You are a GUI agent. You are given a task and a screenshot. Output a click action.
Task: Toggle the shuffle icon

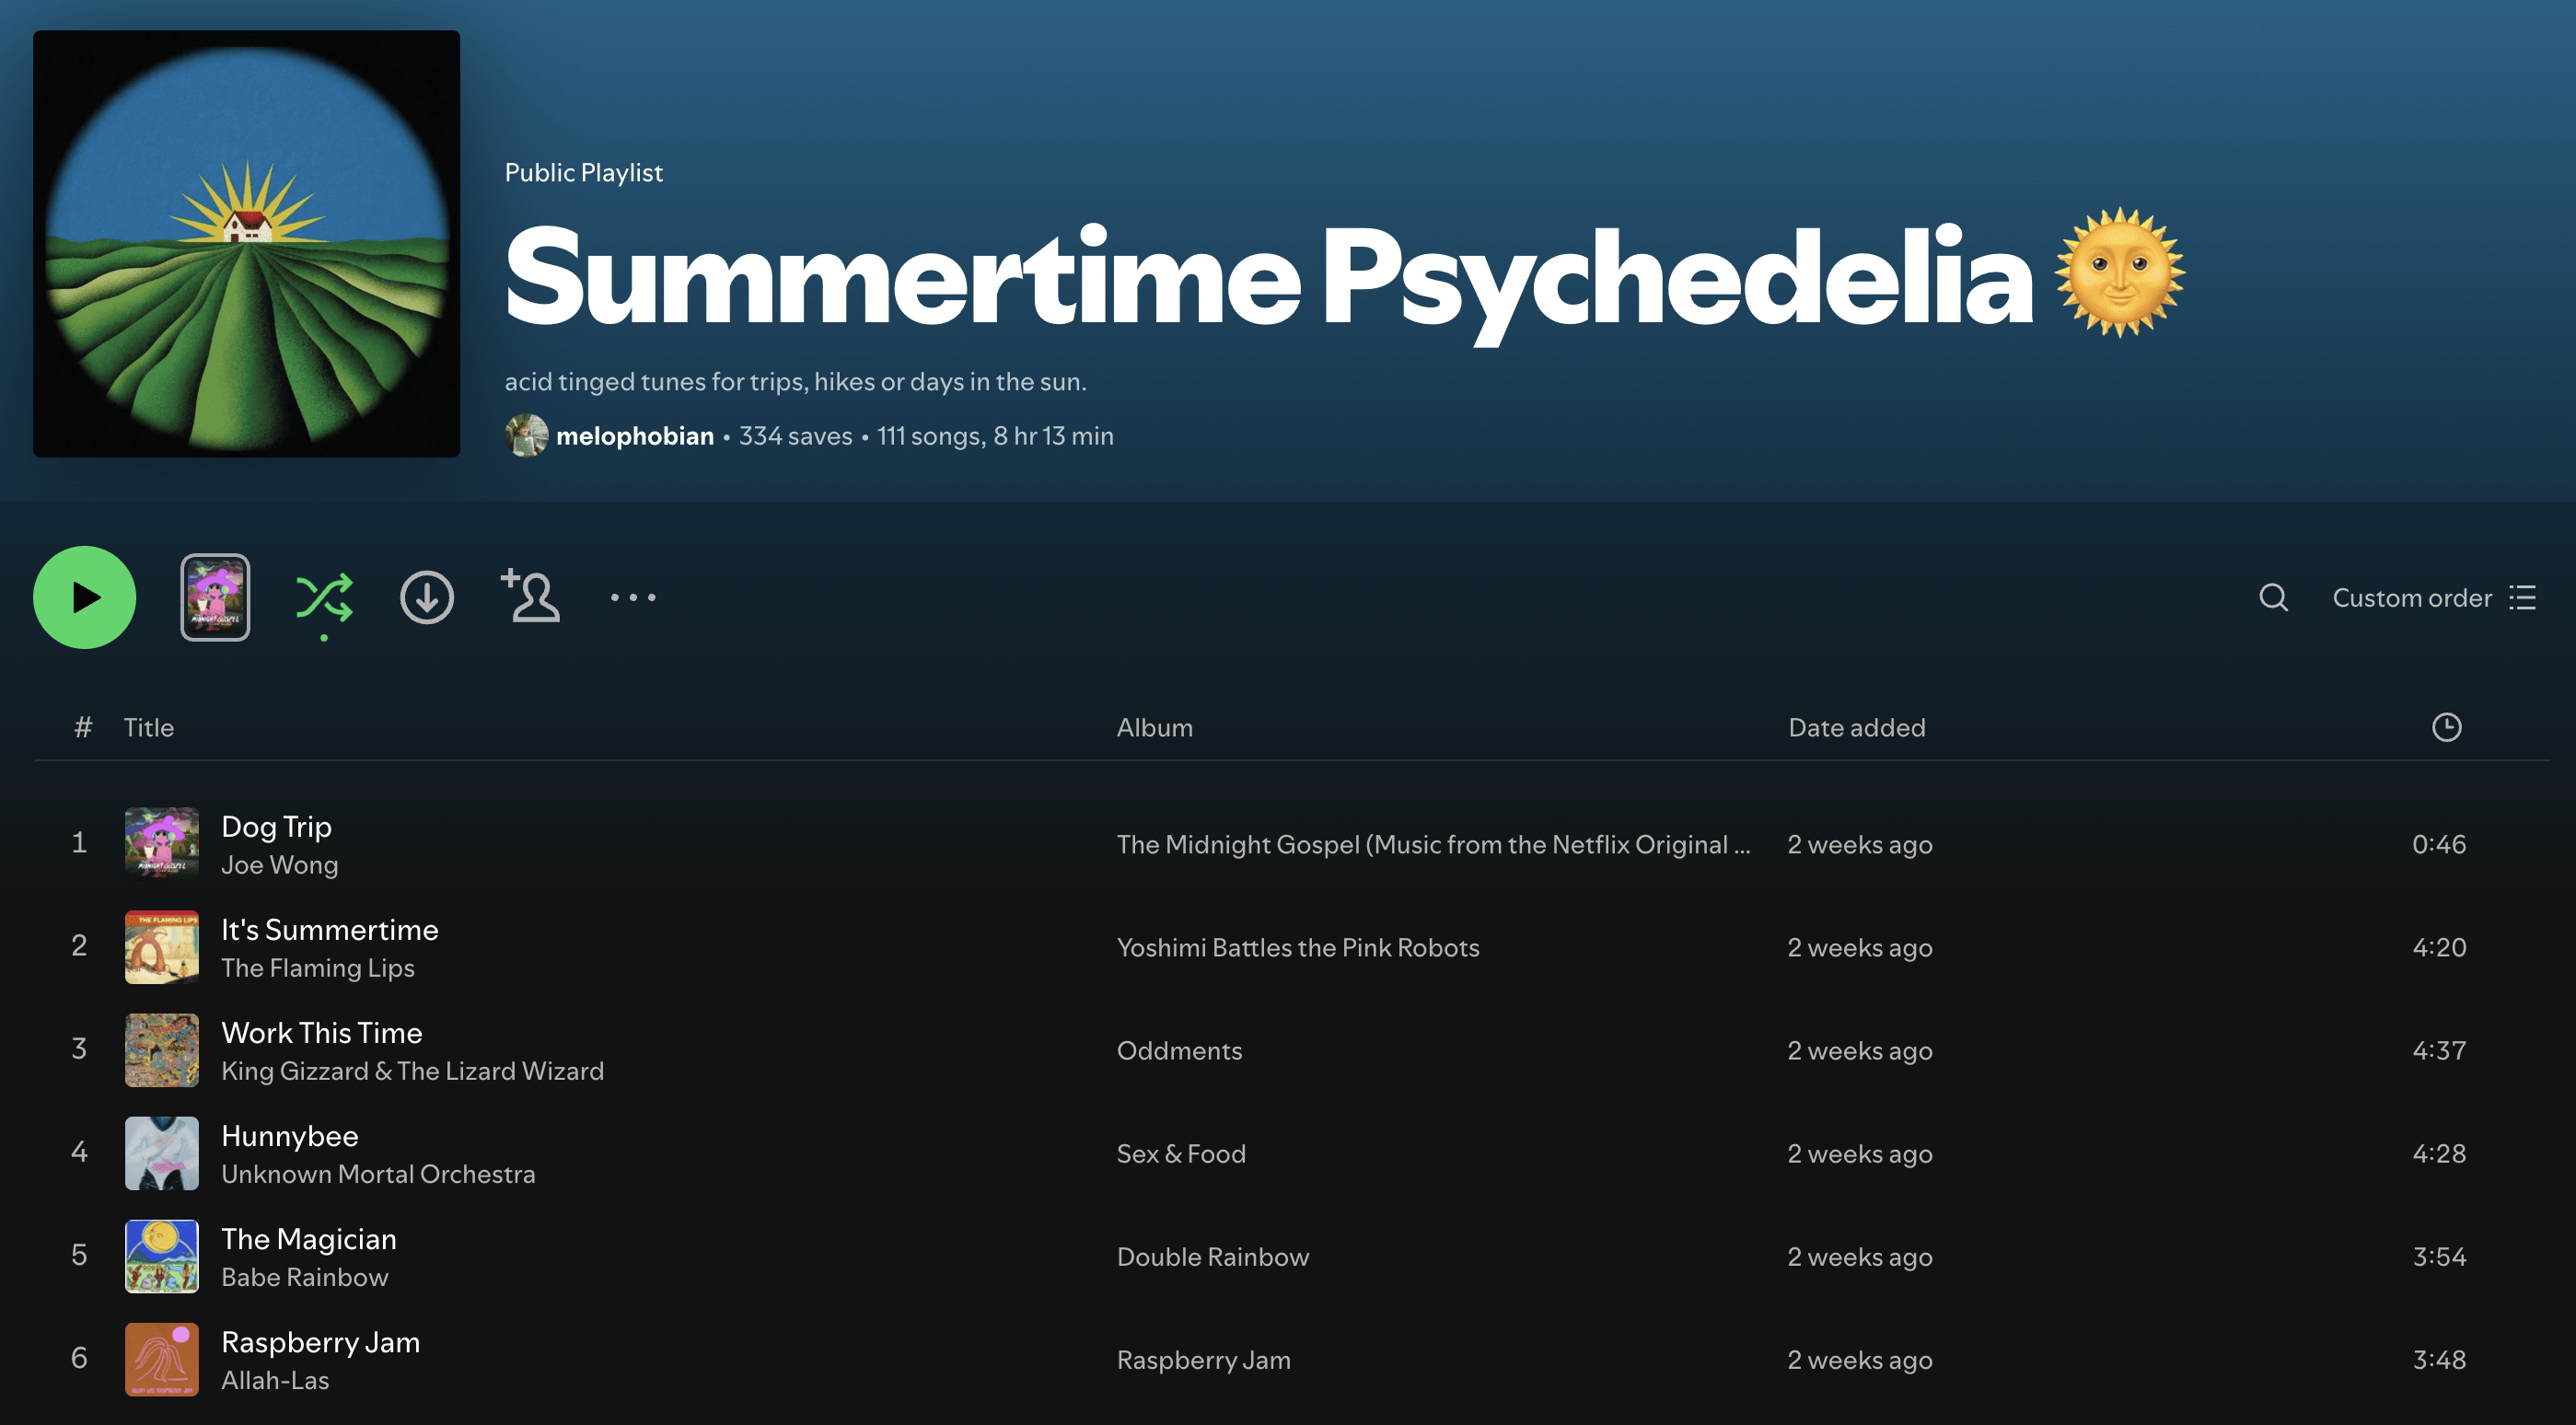[x=324, y=598]
